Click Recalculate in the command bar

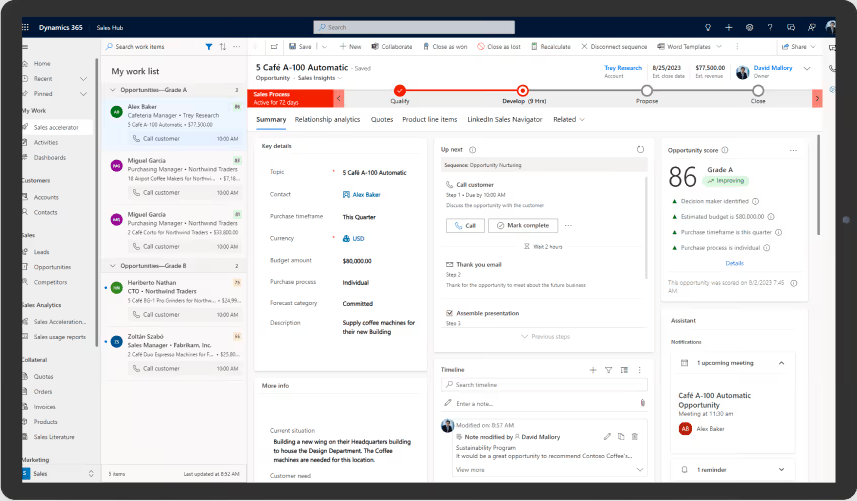coord(551,47)
